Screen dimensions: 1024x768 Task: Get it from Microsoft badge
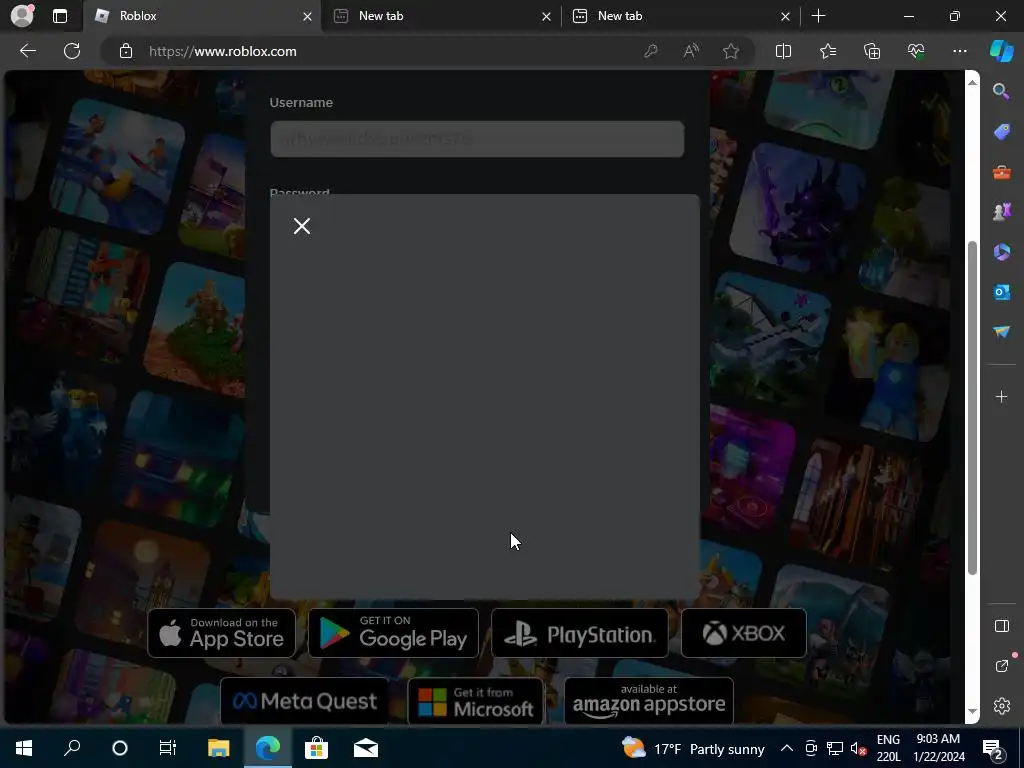475,701
